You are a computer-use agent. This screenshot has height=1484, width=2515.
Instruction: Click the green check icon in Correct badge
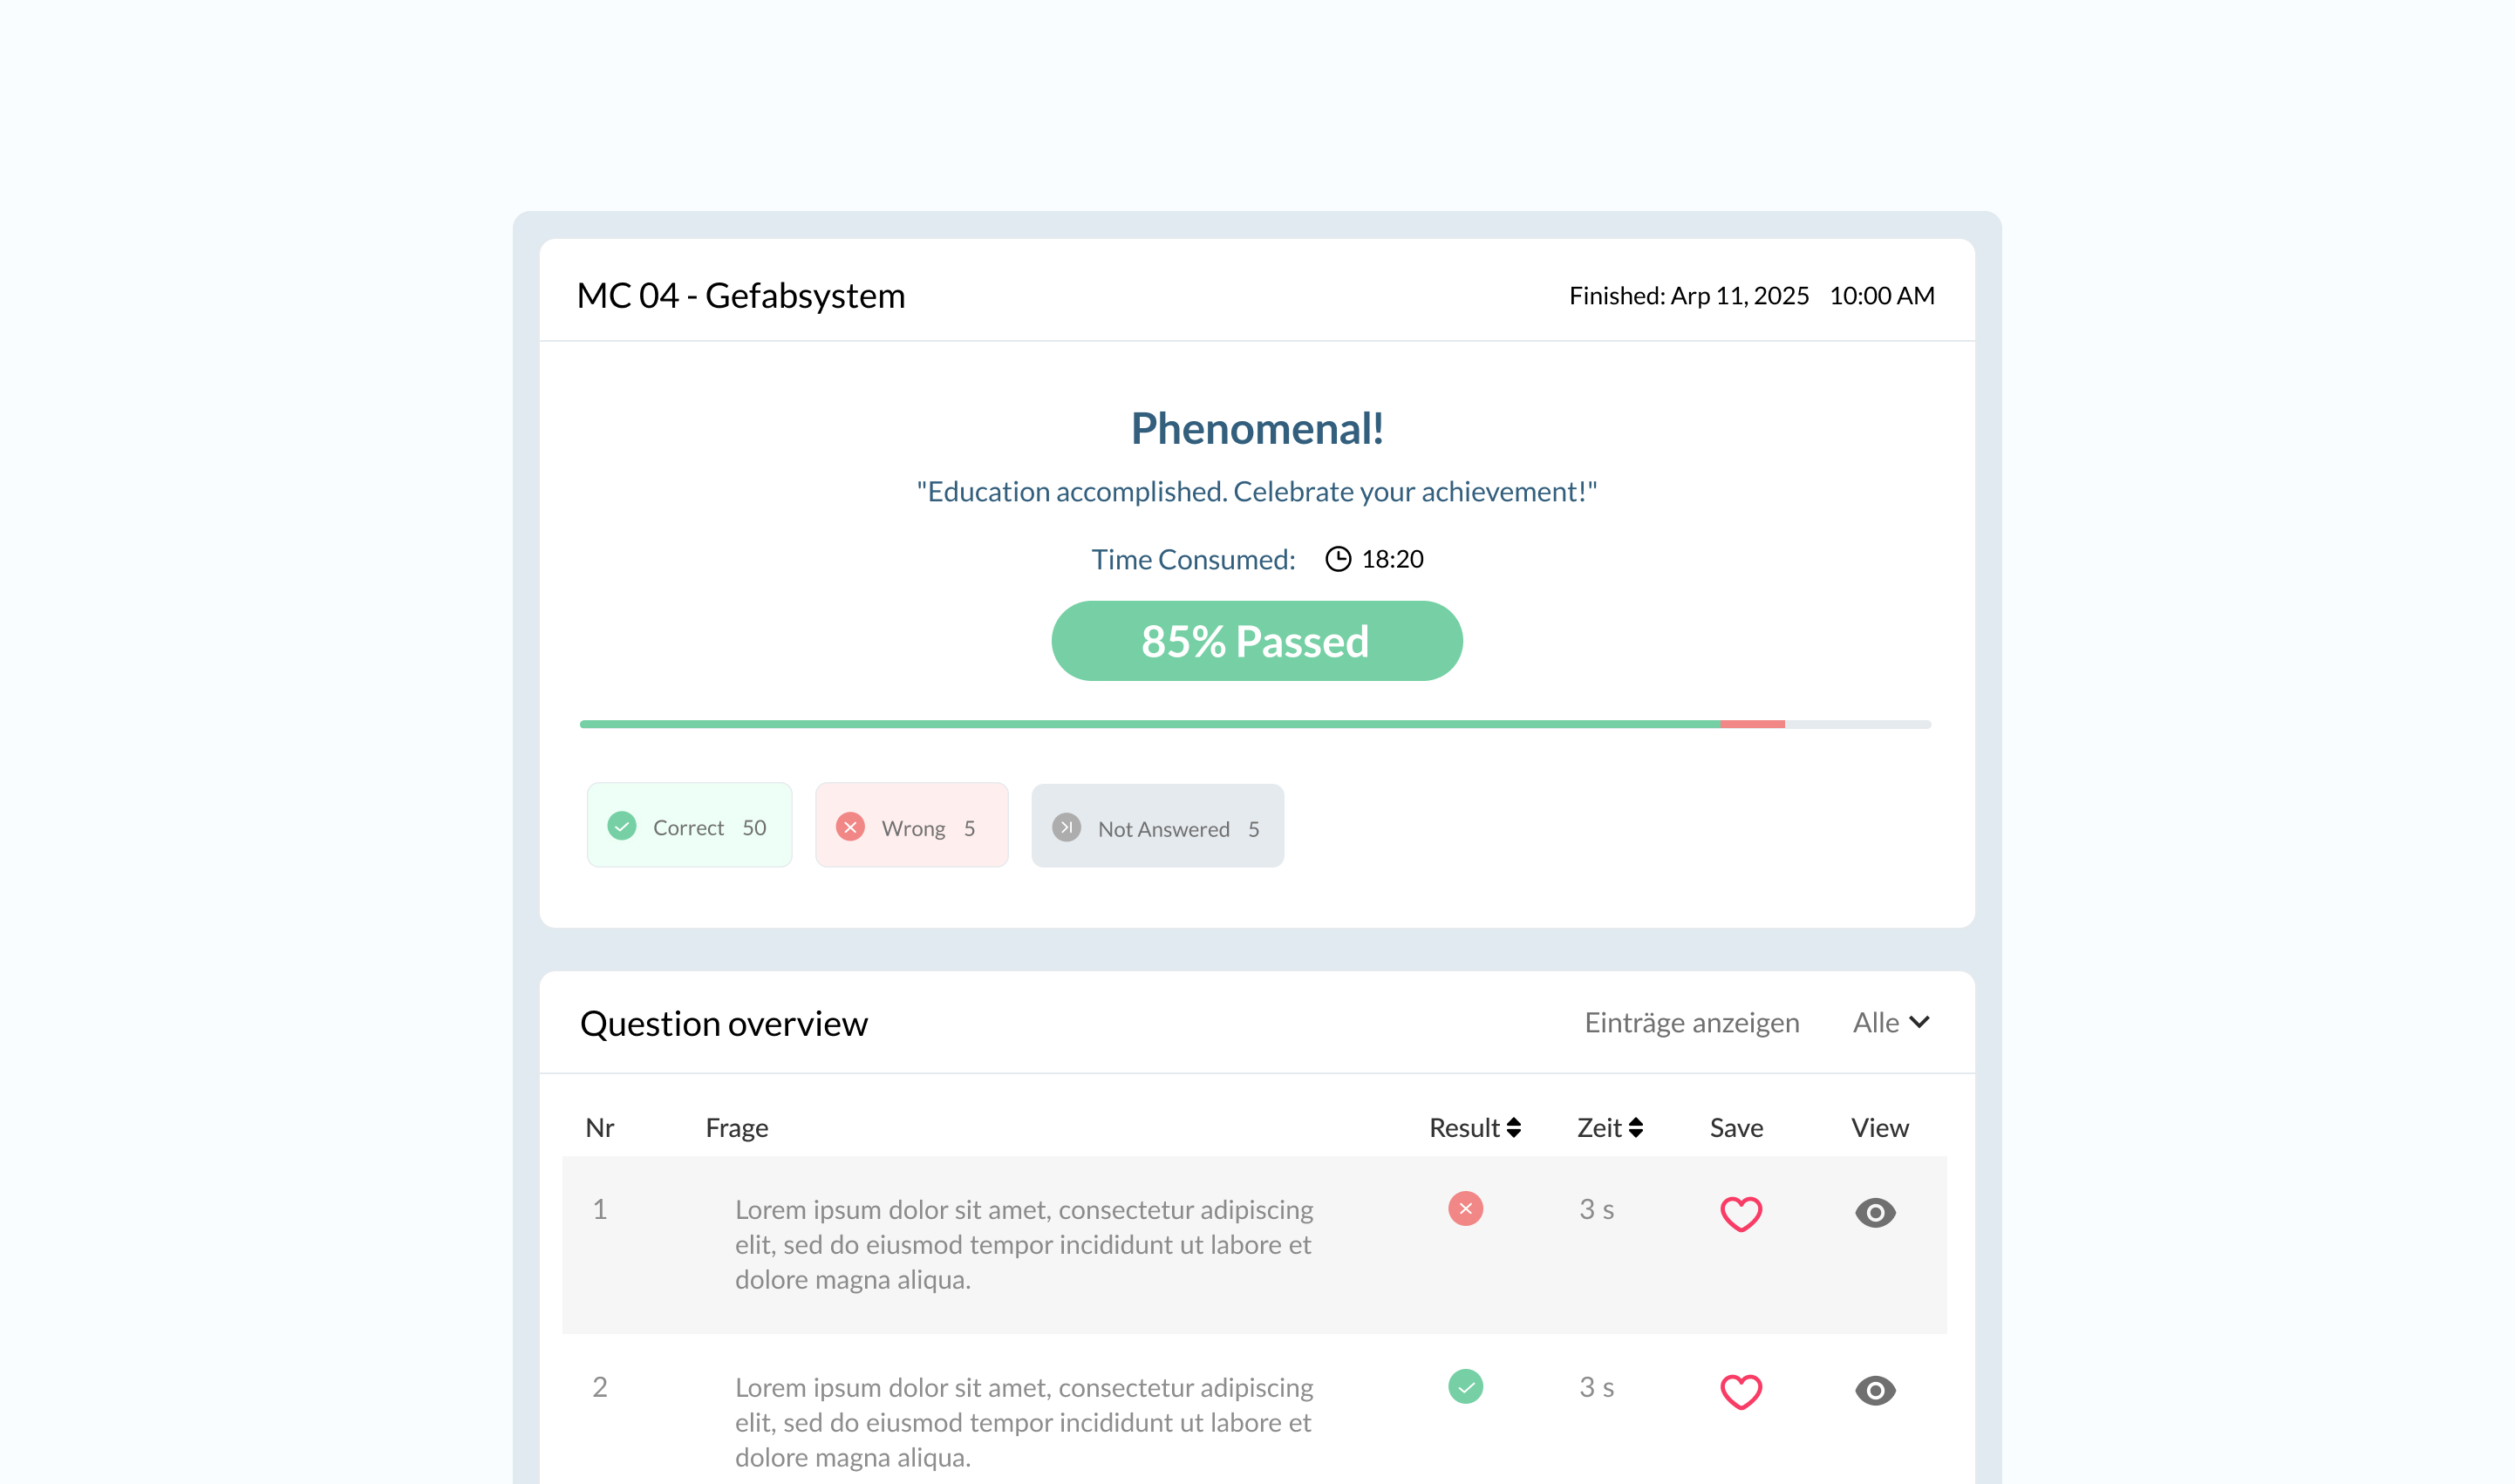622,826
